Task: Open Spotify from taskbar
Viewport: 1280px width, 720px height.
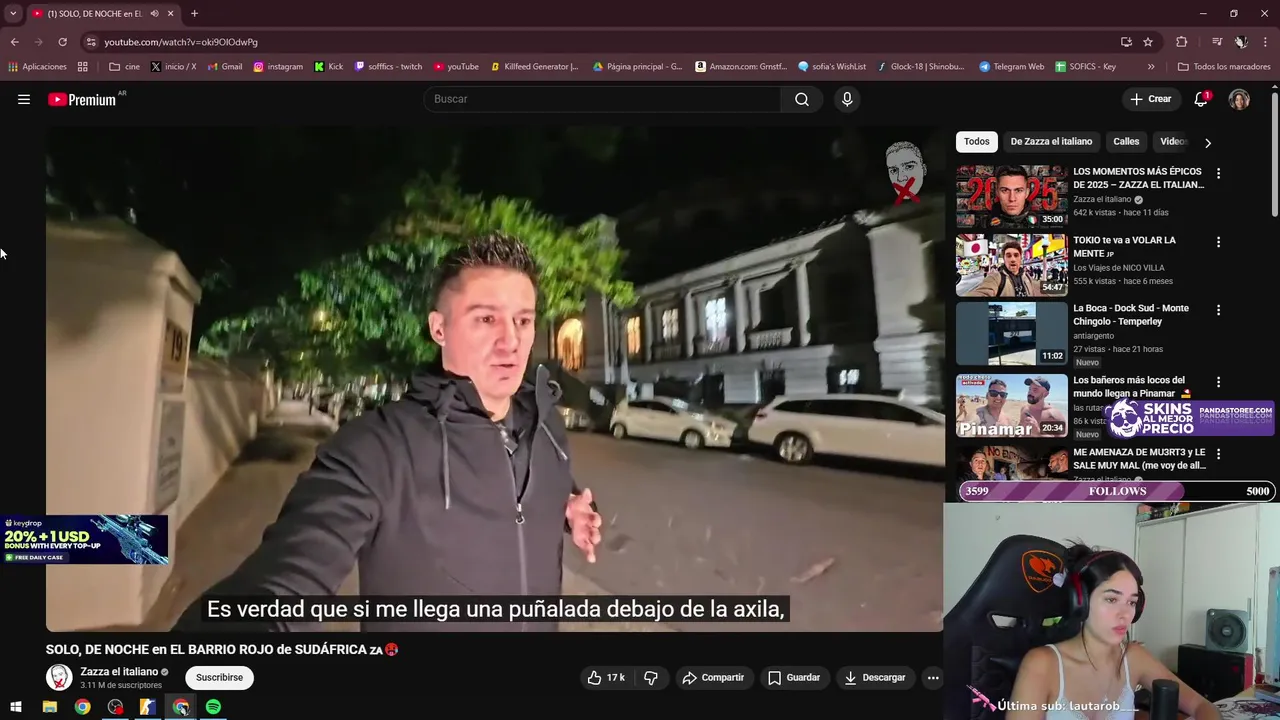Action: (213, 707)
